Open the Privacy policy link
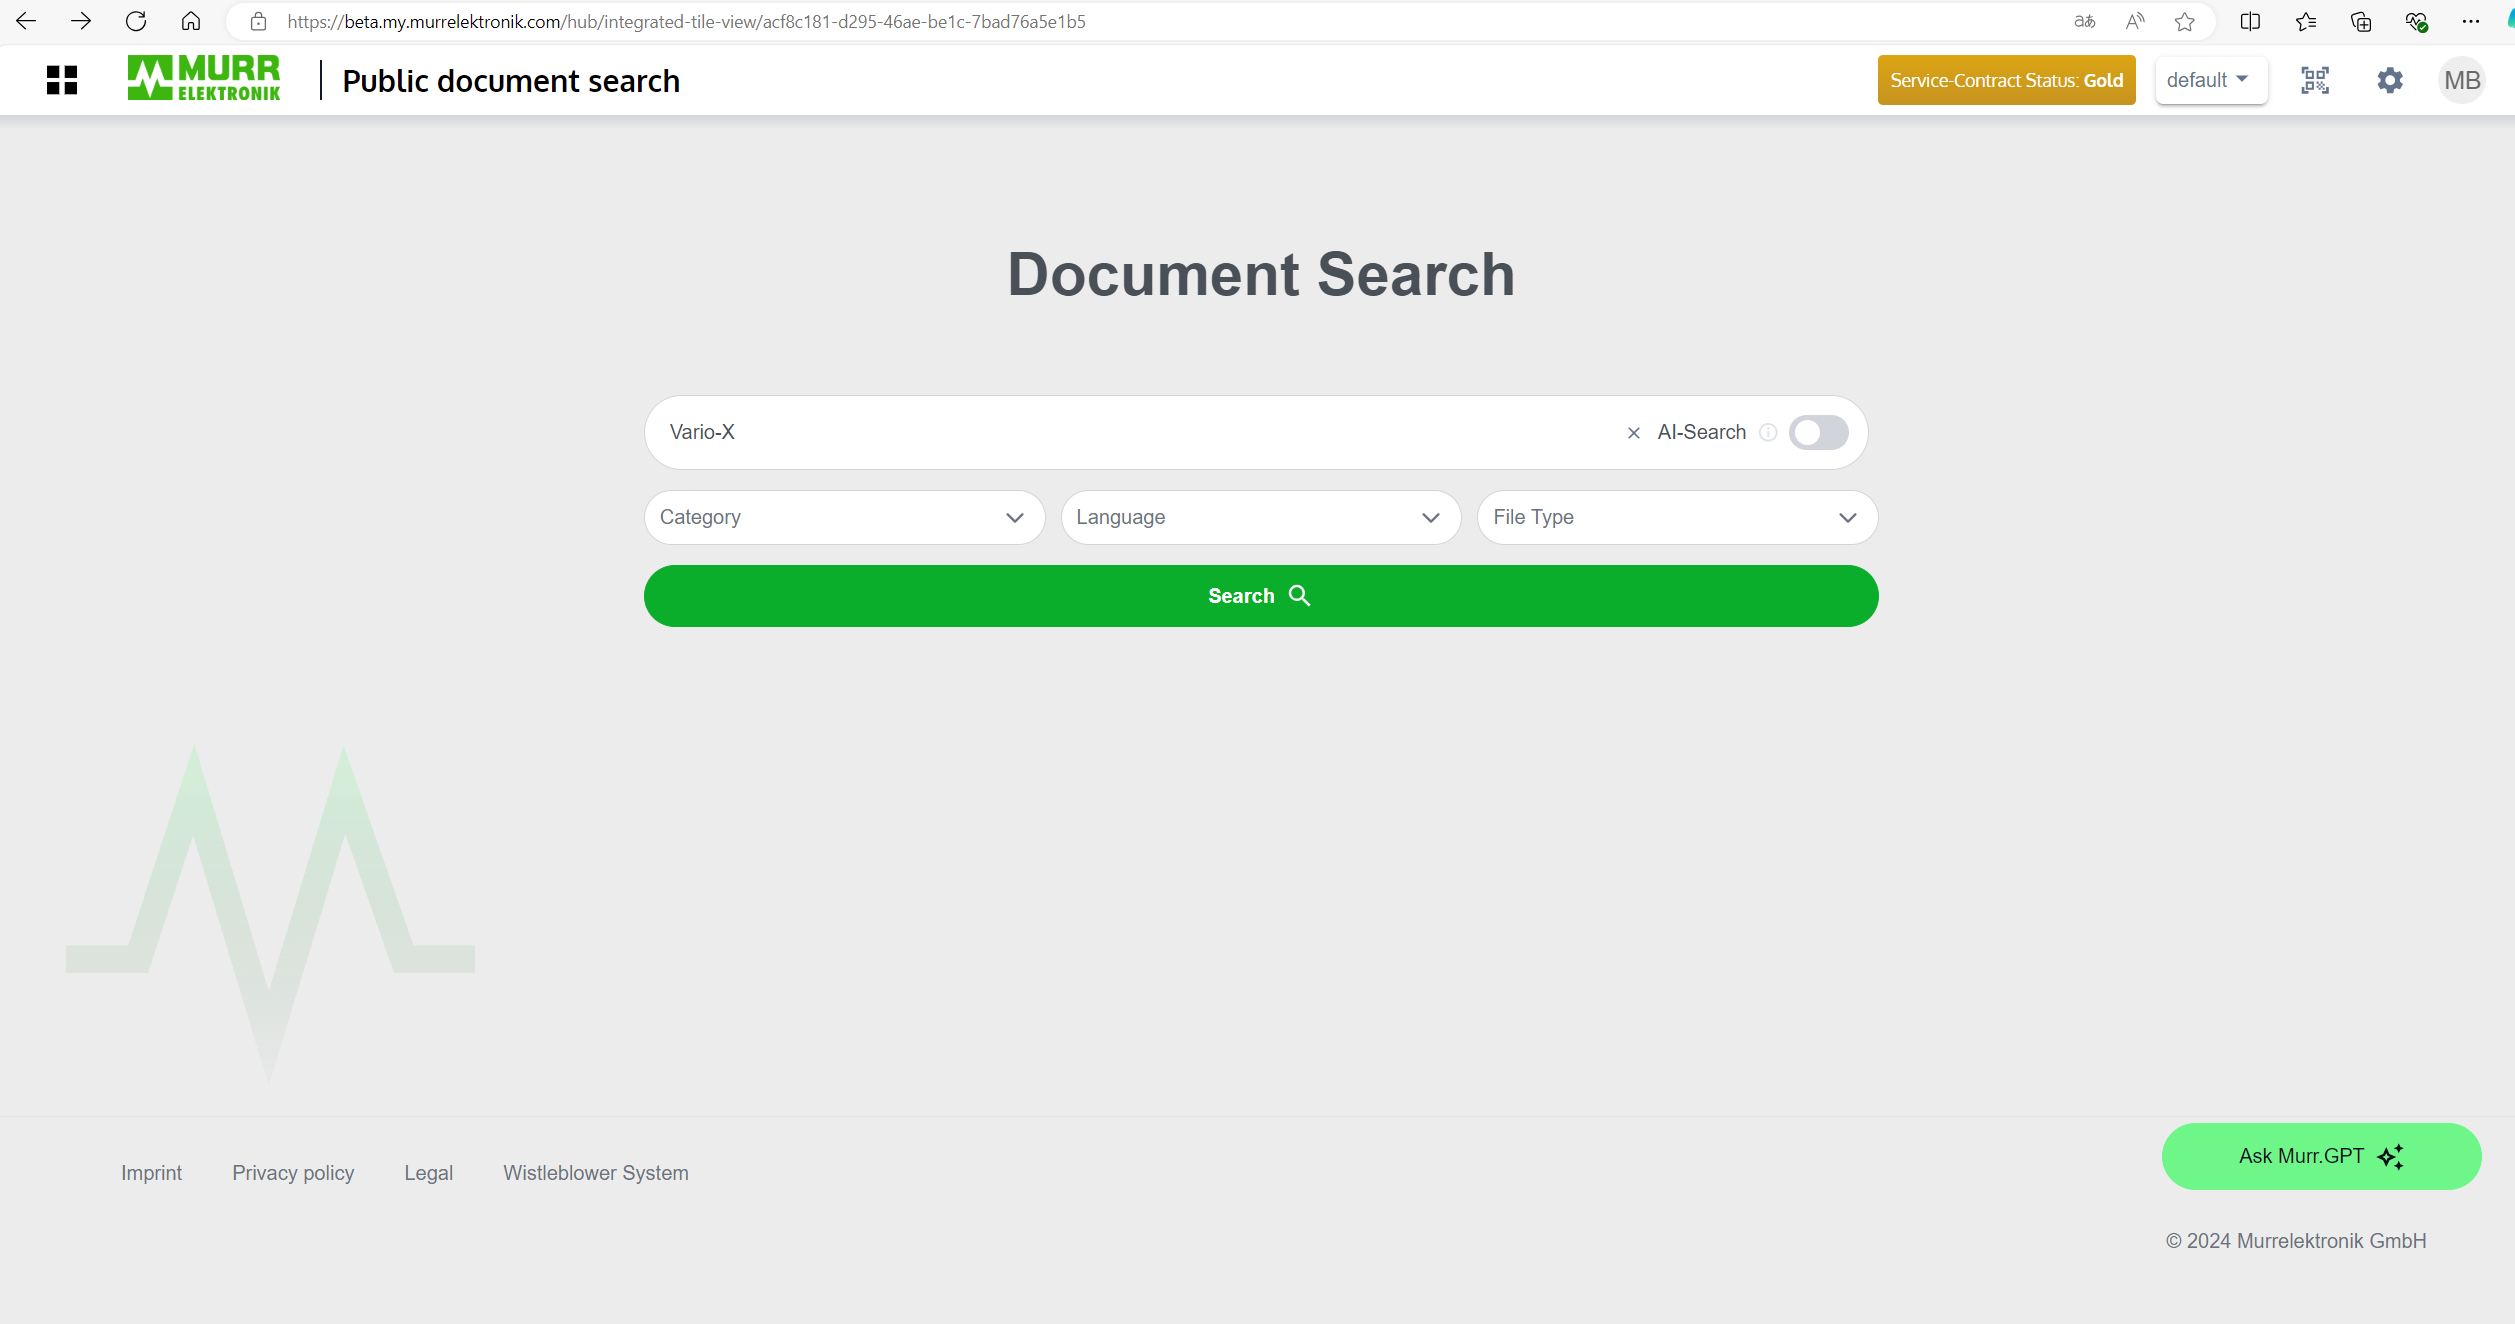2515x1324 pixels. coord(293,1173)
